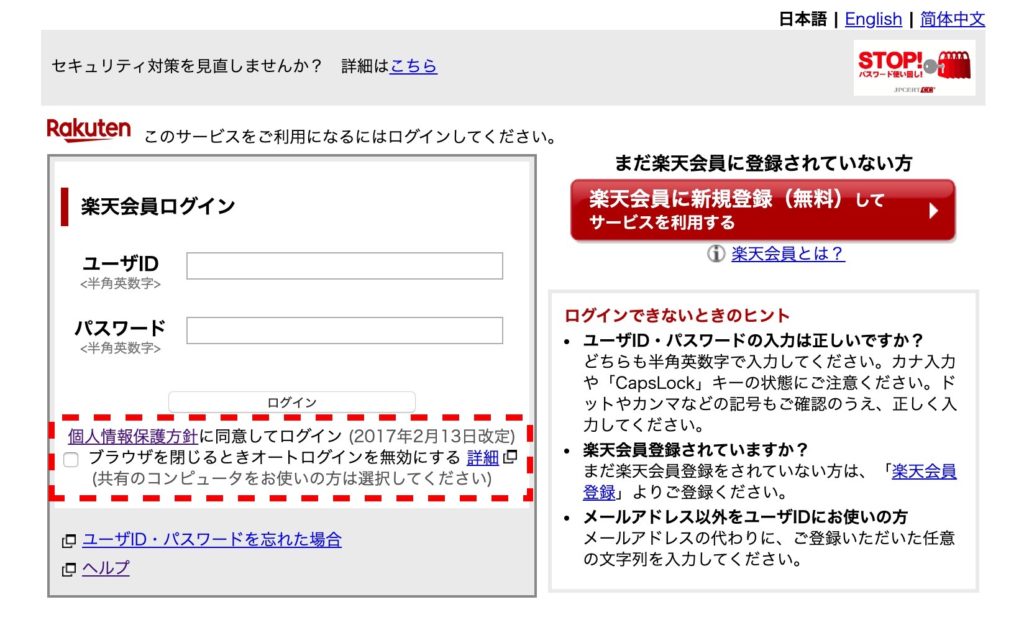Select the 日本語 language option
This screenshot has width=1024, height=625.
coord(803,19)
